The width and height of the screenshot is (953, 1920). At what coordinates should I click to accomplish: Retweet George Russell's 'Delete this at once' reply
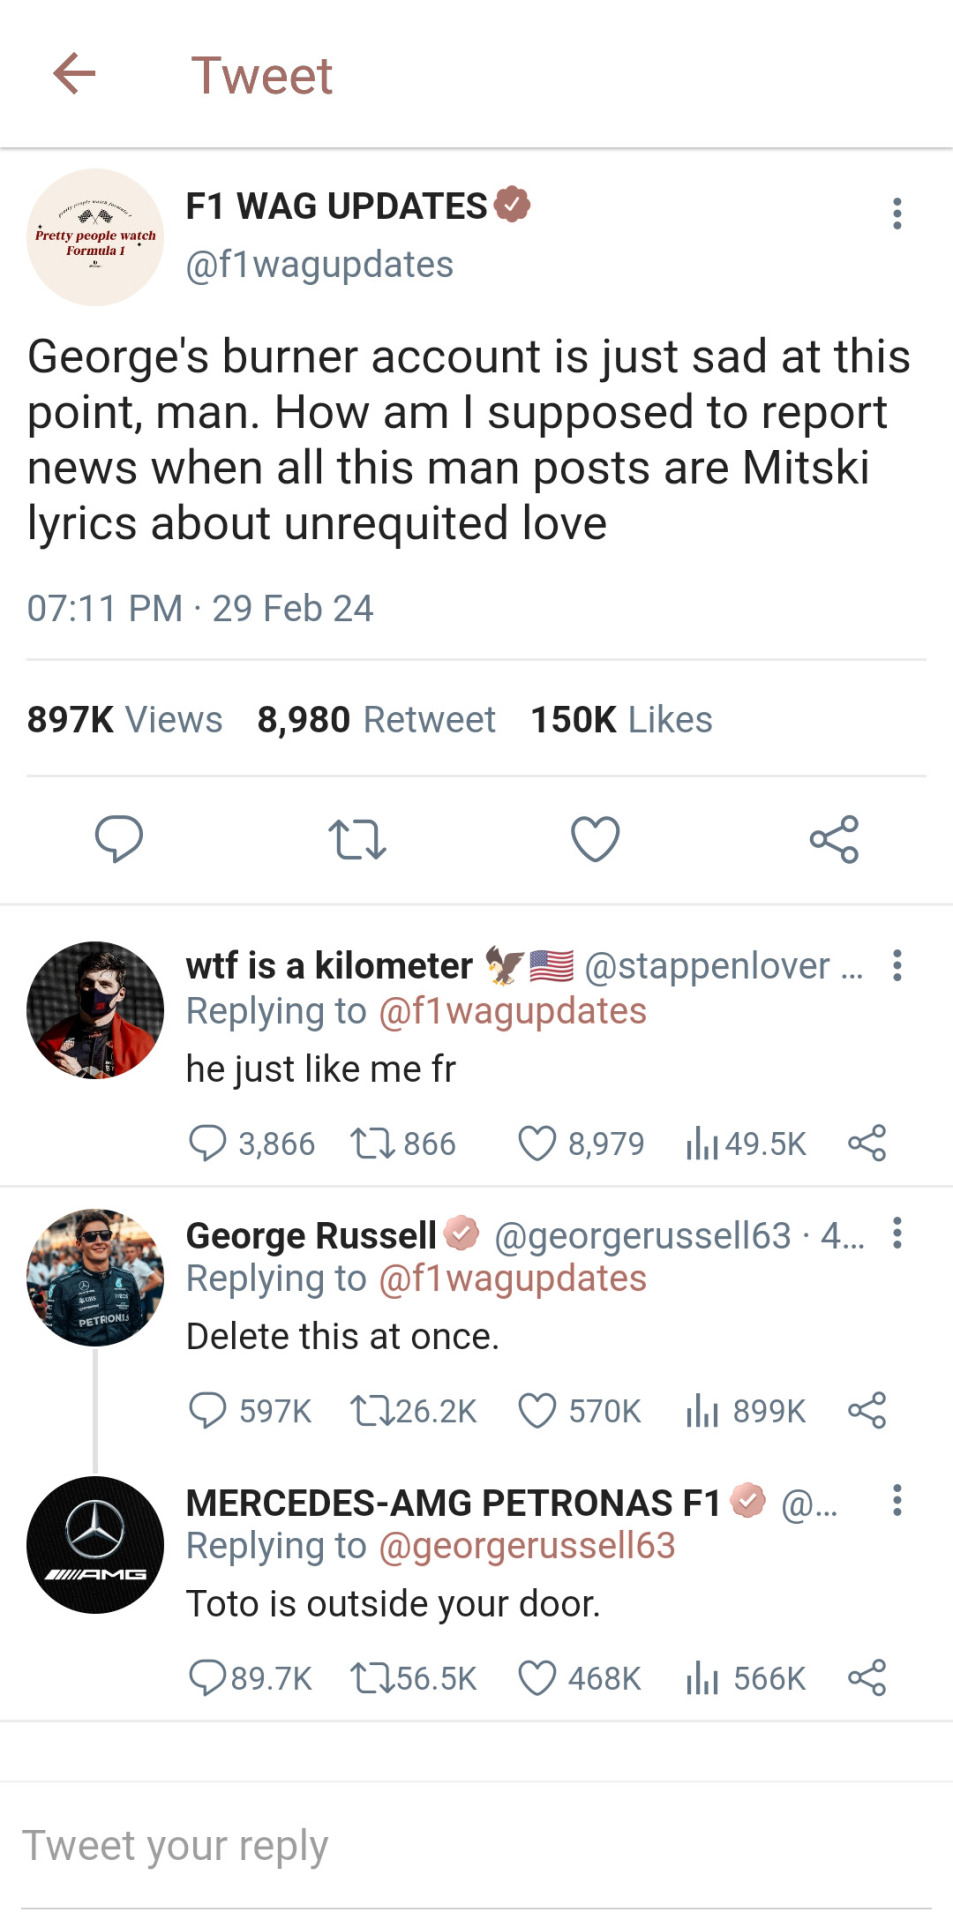point(372,1411)
